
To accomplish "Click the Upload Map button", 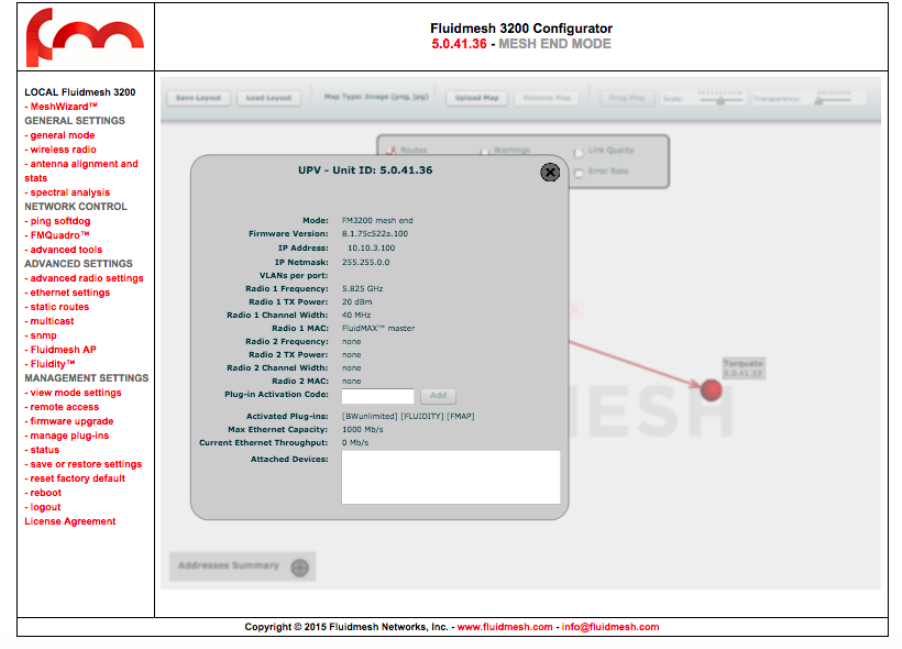I will click(x=477, y=98).
